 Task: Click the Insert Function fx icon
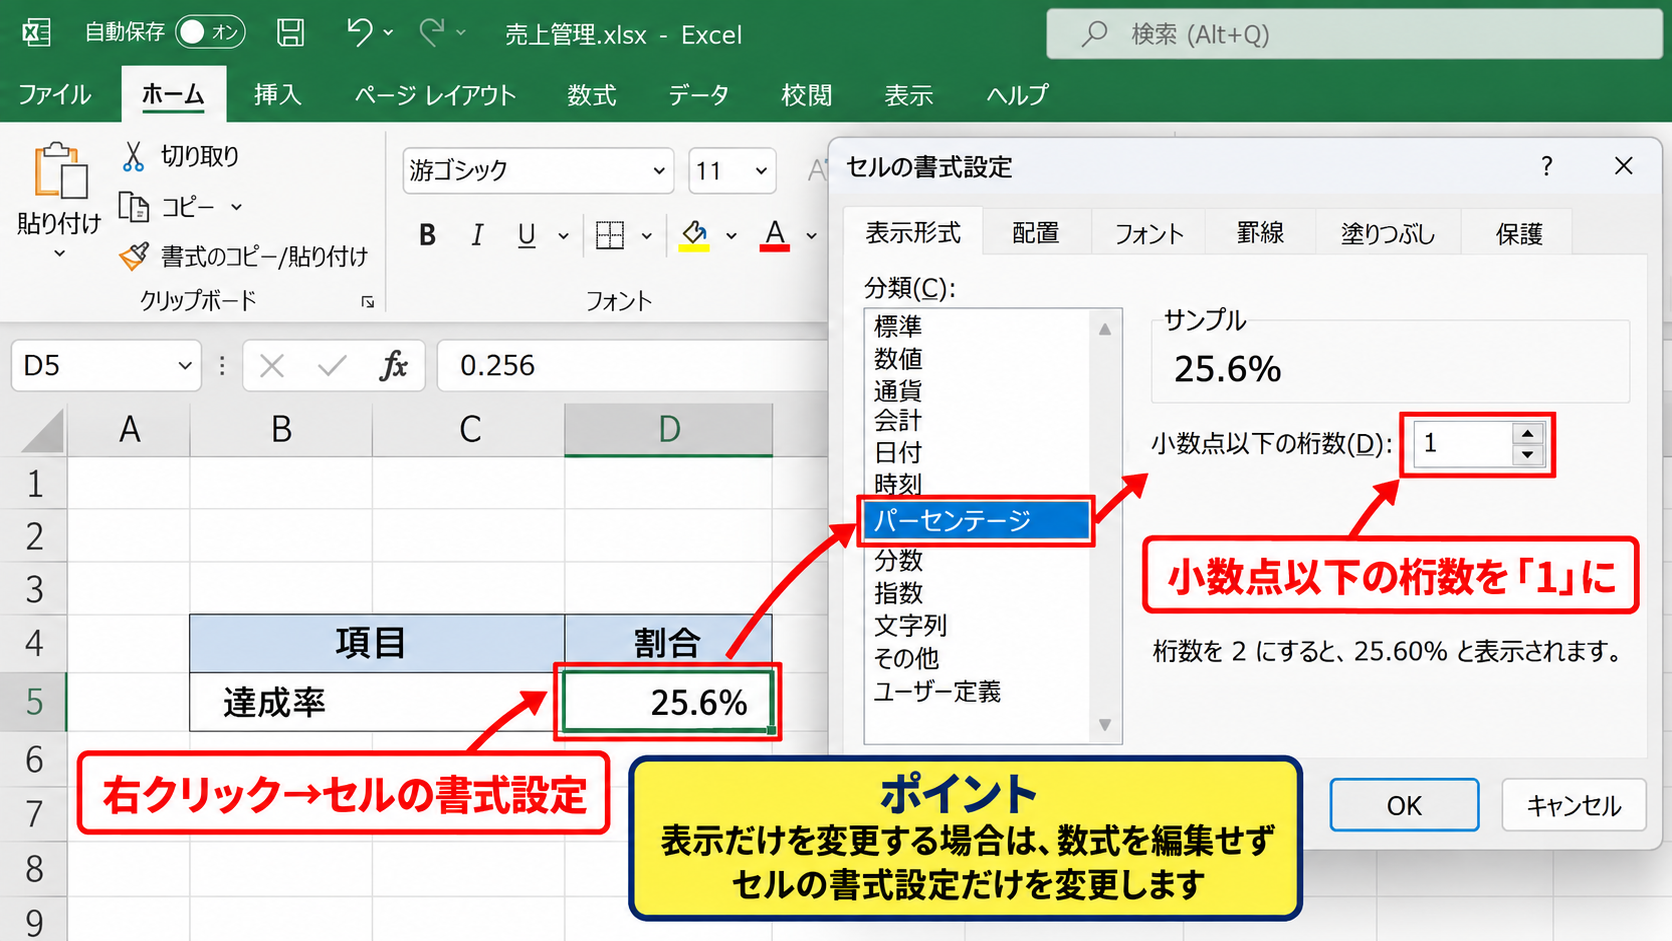tap(394, 366)
